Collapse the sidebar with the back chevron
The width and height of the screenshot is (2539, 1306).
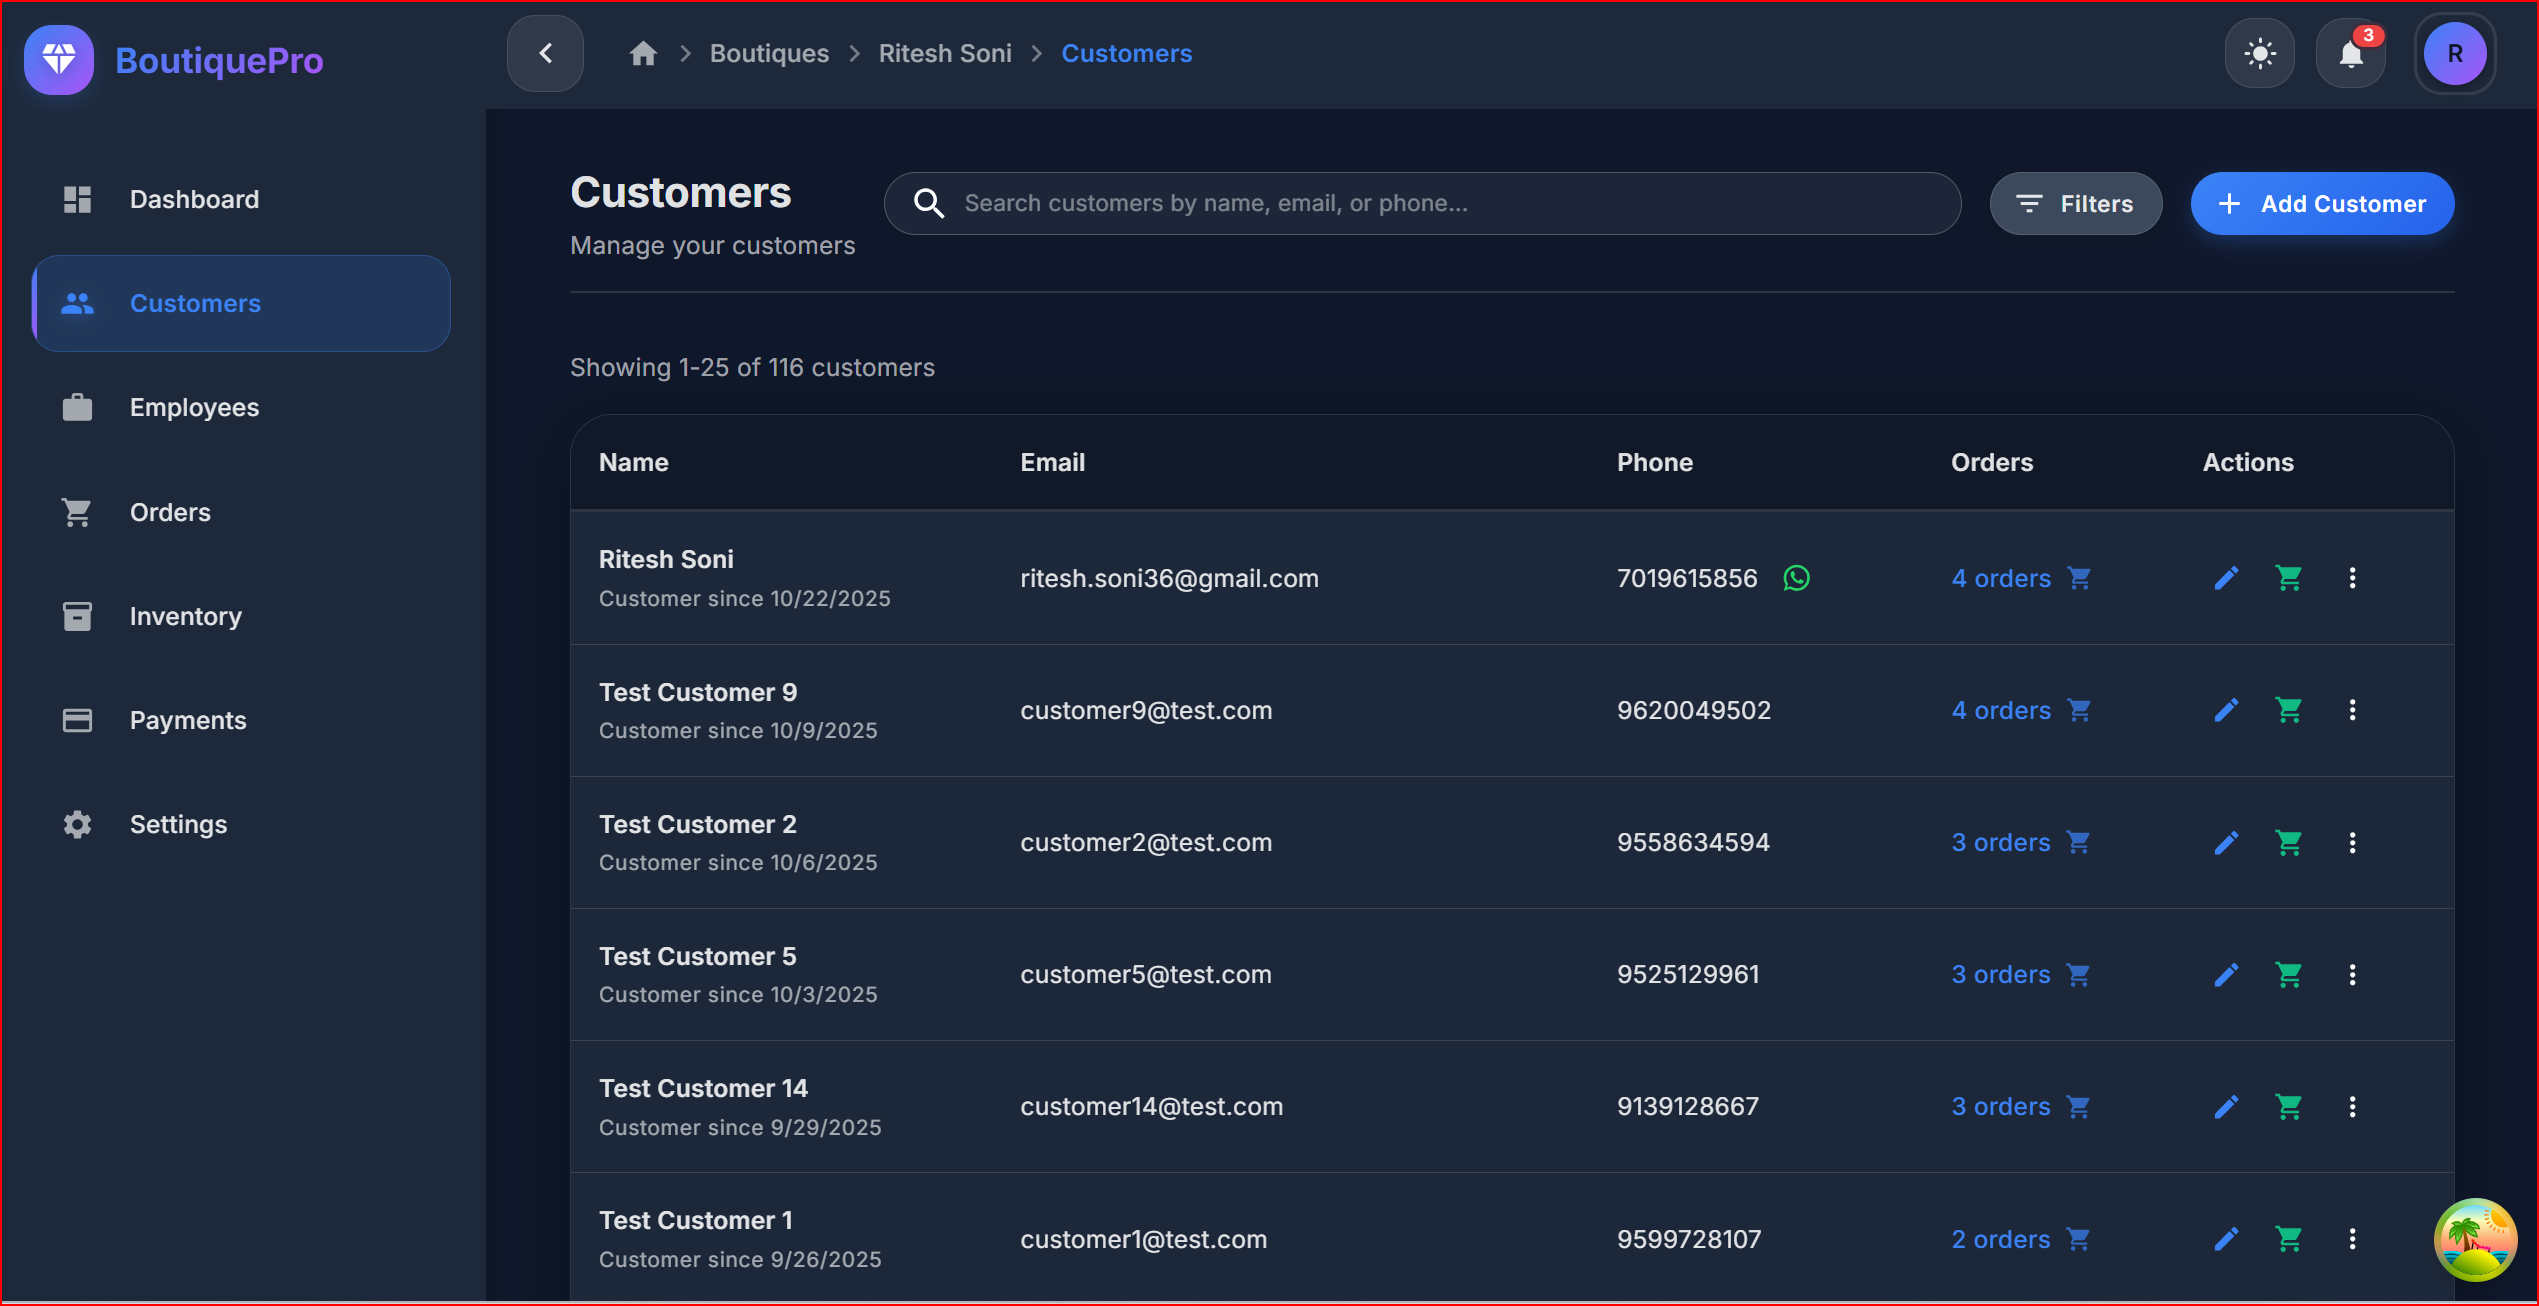point(545,53)
